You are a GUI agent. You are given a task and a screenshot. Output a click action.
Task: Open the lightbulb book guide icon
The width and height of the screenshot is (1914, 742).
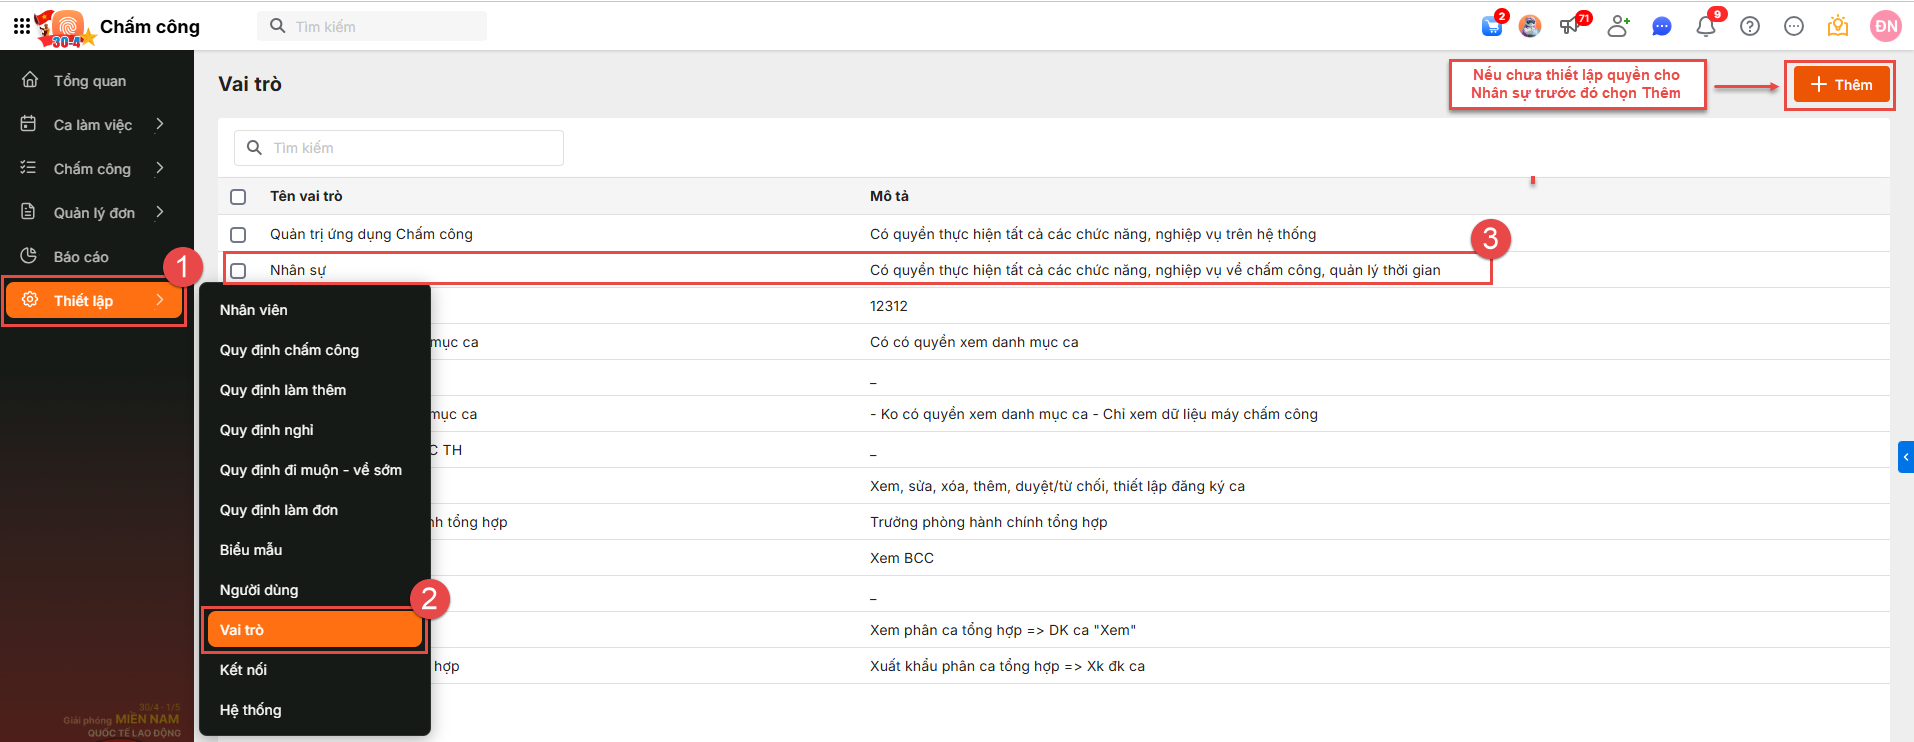point(1838,27)
